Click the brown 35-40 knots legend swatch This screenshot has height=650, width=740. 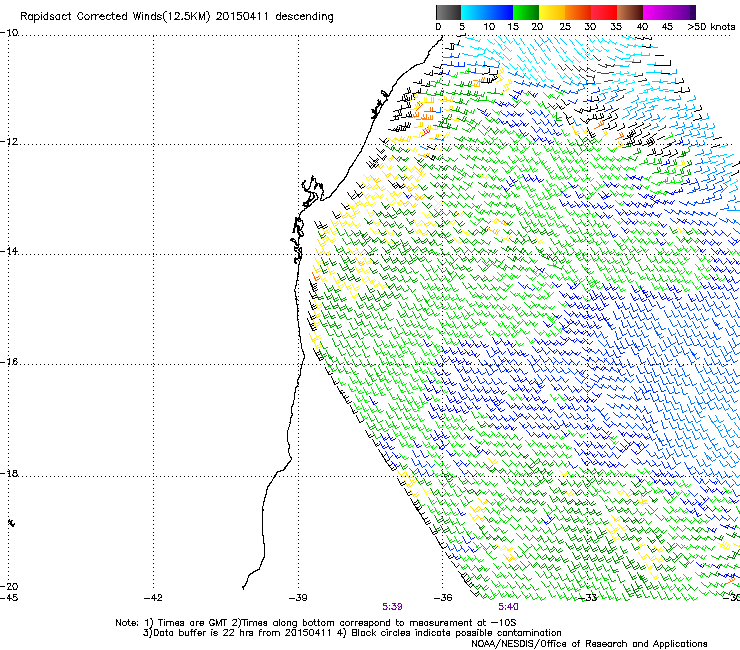[x=630, y=12]
